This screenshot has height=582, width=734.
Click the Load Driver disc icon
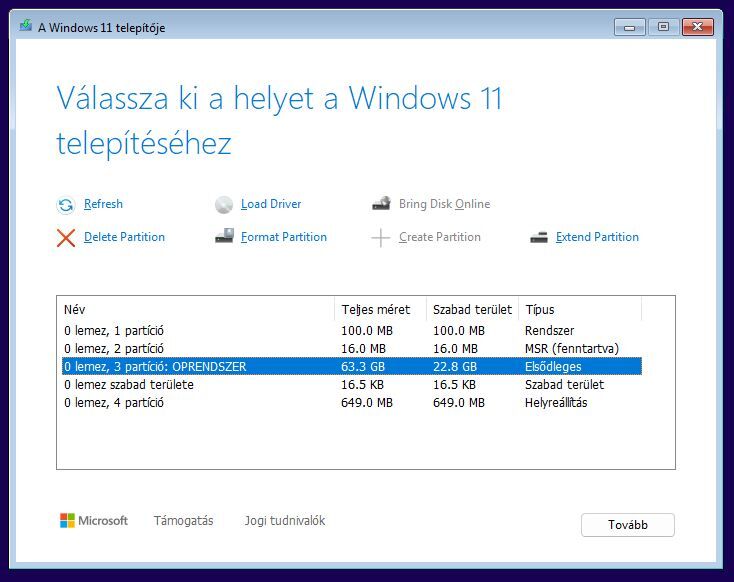coord(224,205)
